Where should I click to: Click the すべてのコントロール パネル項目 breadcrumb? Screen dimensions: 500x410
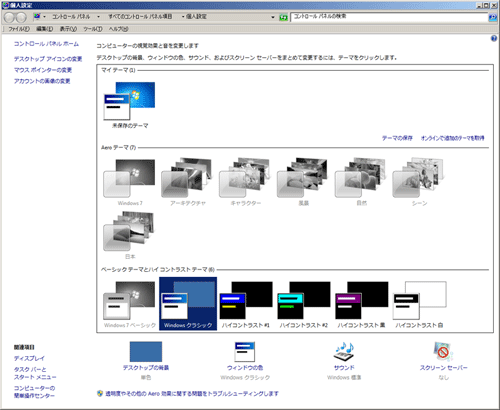pyautogui.click(x=140, y=17)
